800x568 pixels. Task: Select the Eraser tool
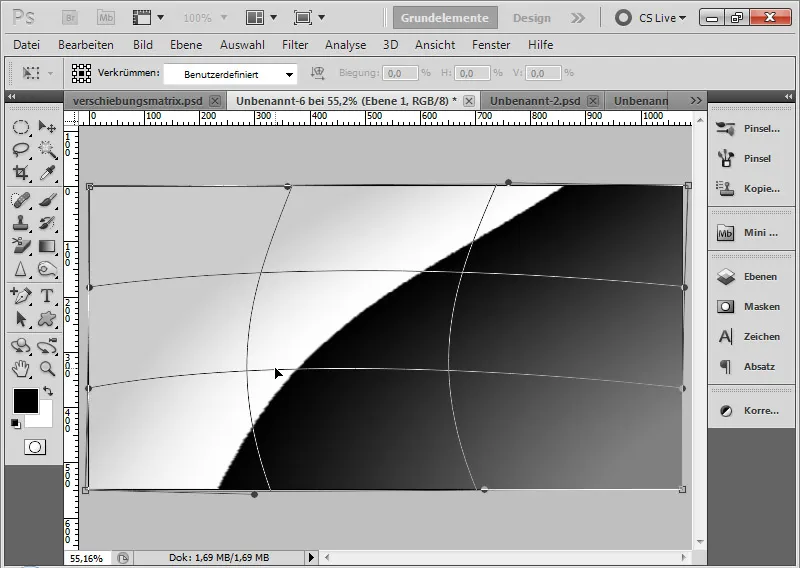[x=20, y=246]
